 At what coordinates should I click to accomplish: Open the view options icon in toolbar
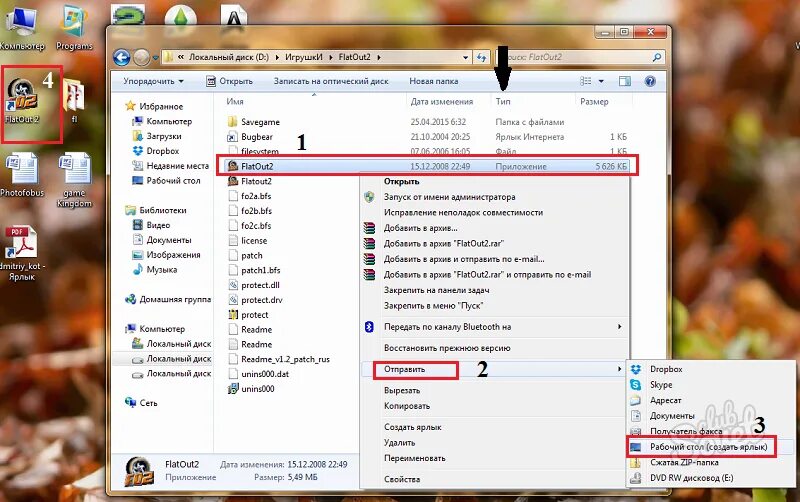point(586,81)
